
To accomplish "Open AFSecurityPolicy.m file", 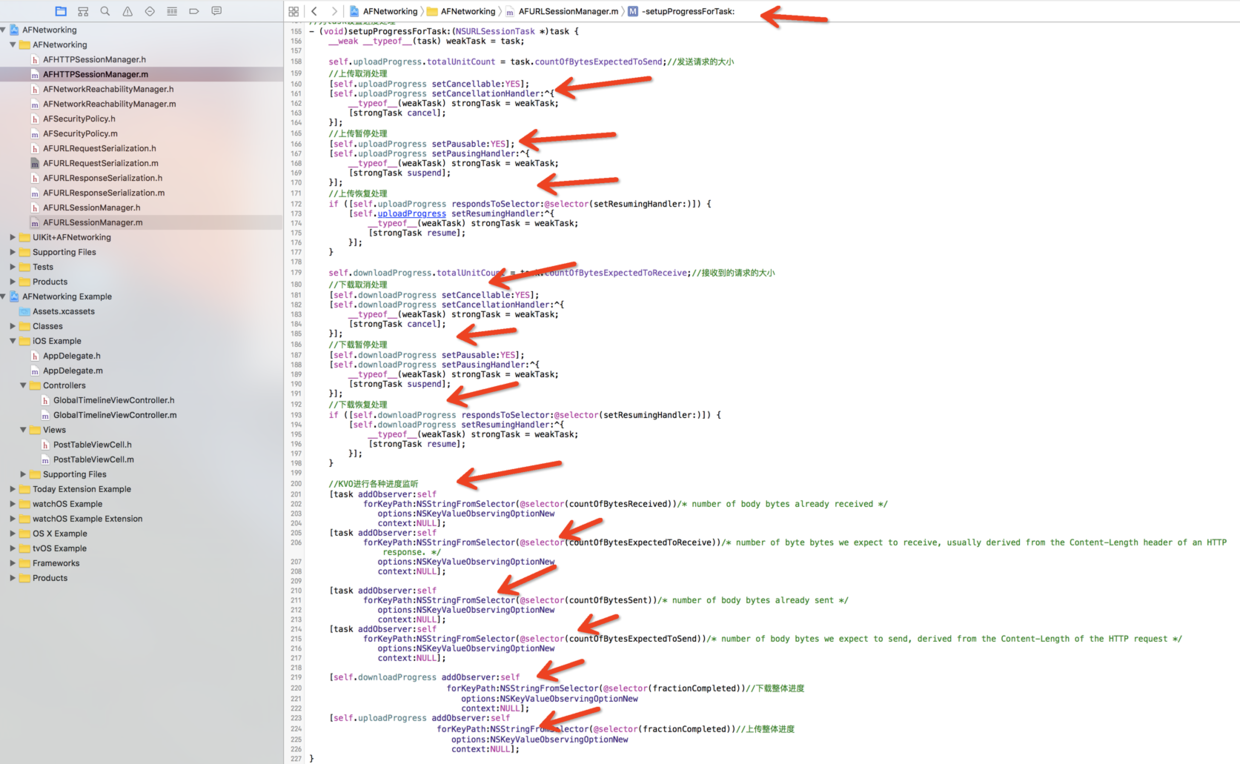I will coord(141,133).
